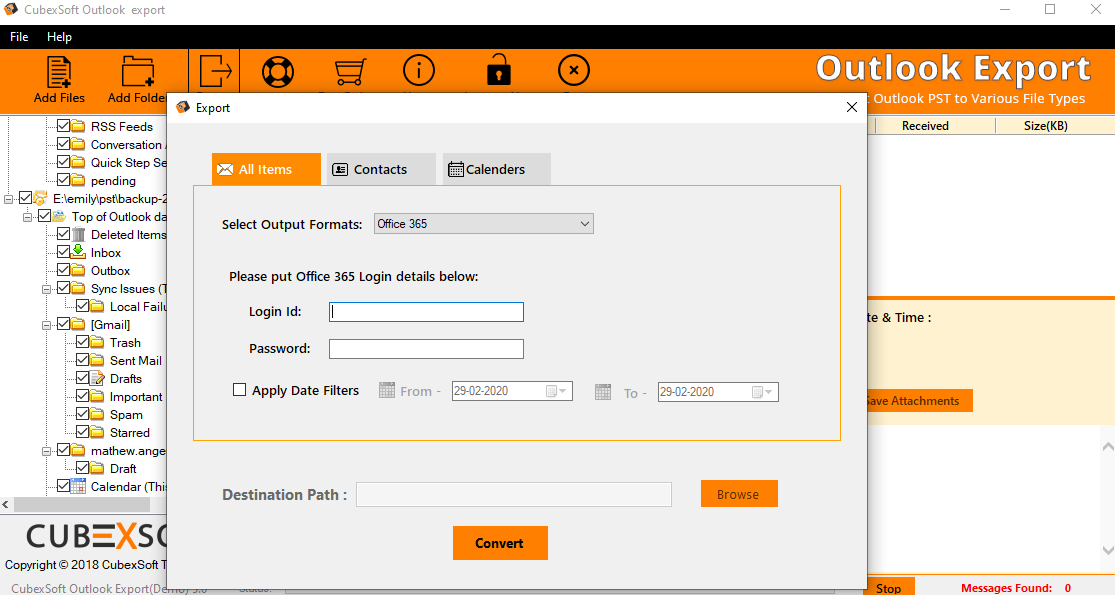Open the Help menu

tap(59, 37)
